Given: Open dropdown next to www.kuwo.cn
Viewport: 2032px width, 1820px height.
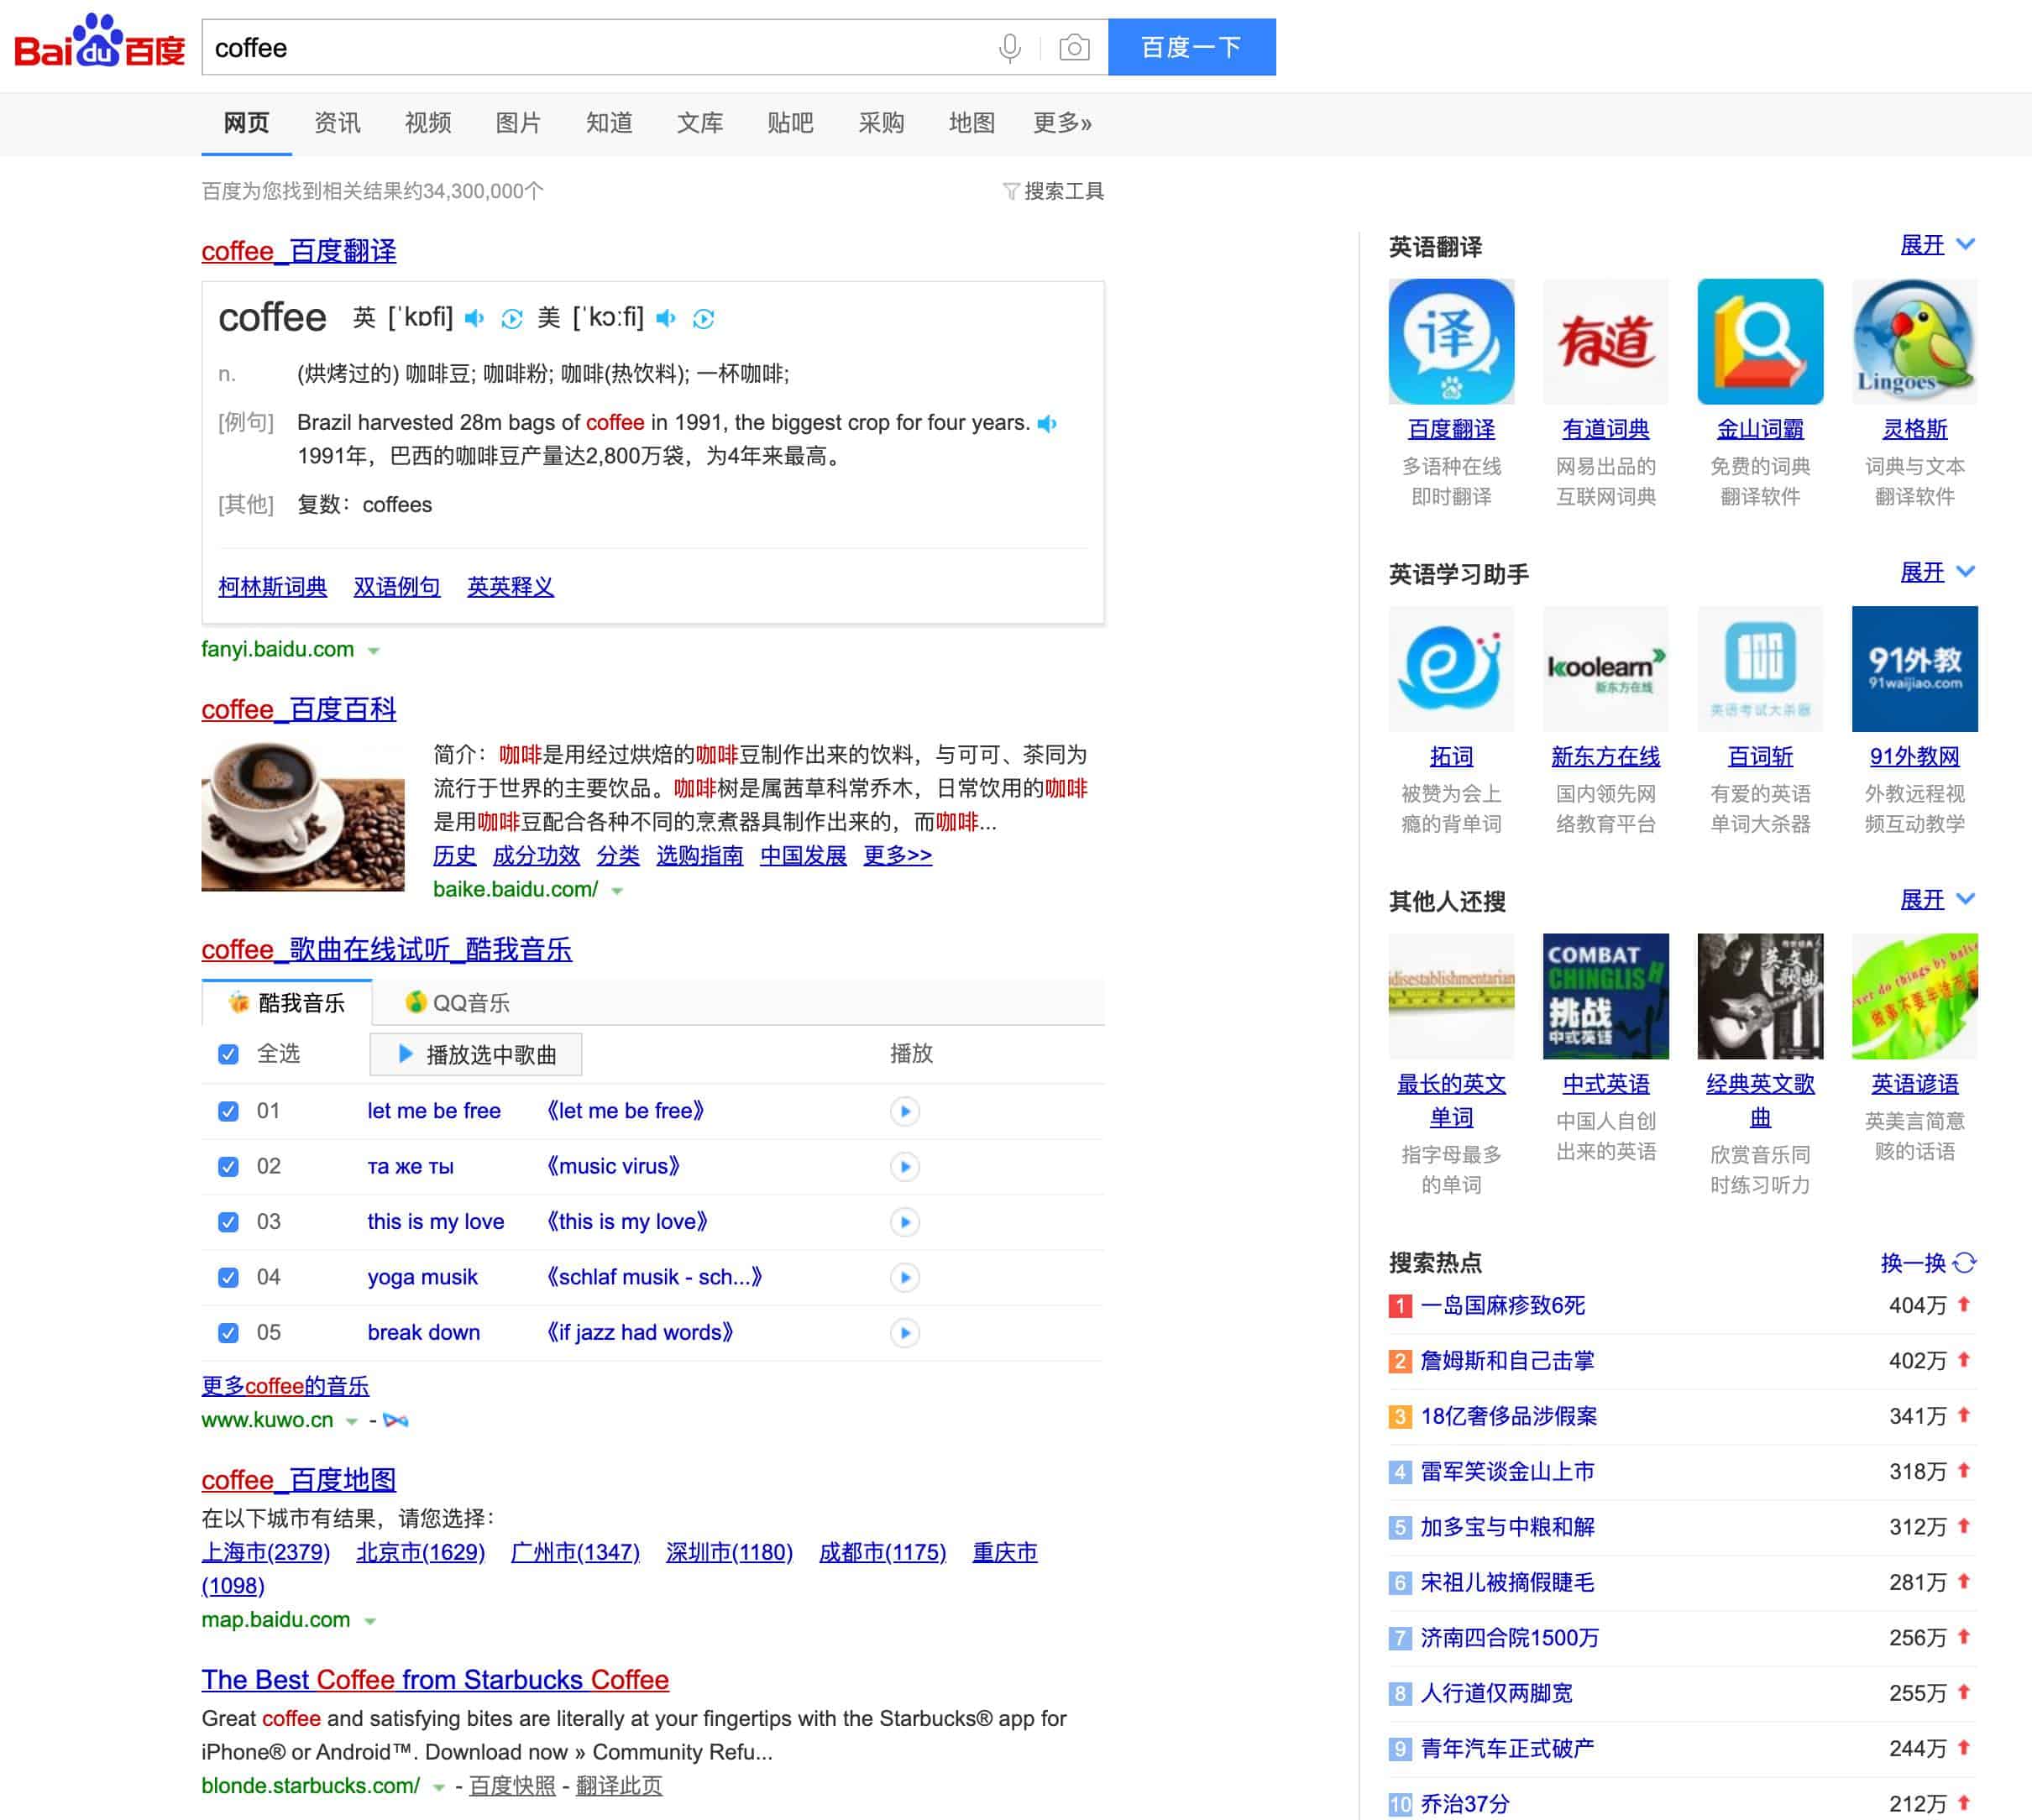Looking at the screenshot, I should (x=351, y=1421).
